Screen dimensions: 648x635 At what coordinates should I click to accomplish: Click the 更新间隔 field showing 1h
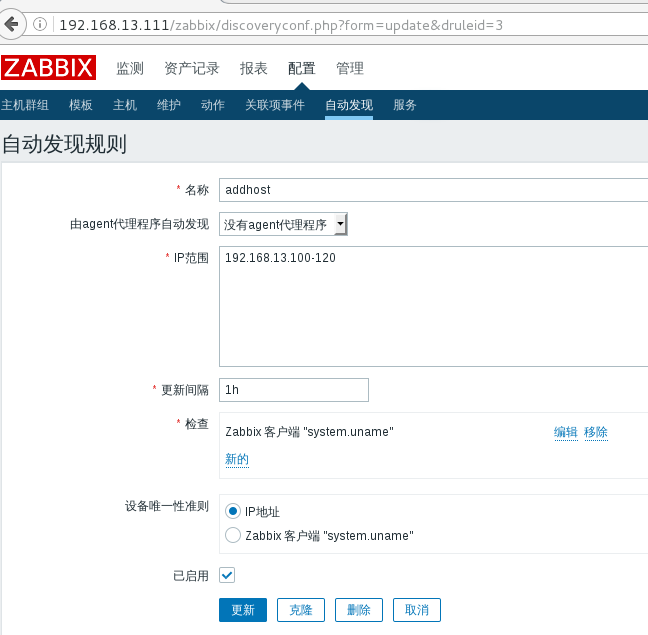pyautogui.click(x=294, y=390)
